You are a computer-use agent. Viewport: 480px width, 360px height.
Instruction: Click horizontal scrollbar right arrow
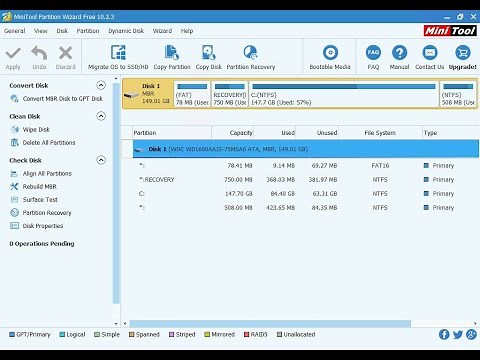tap(475, 324)
